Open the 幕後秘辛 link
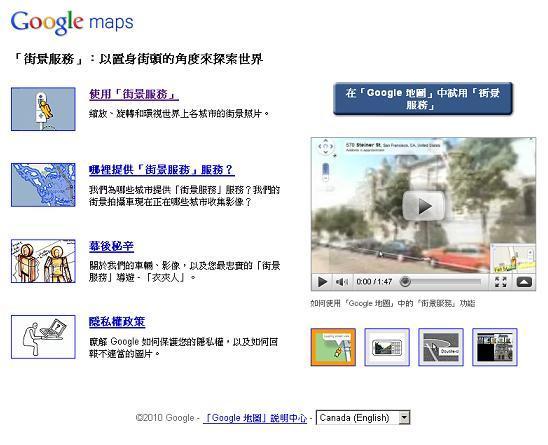Screen dimensions: 548x445 coord(111,246)
